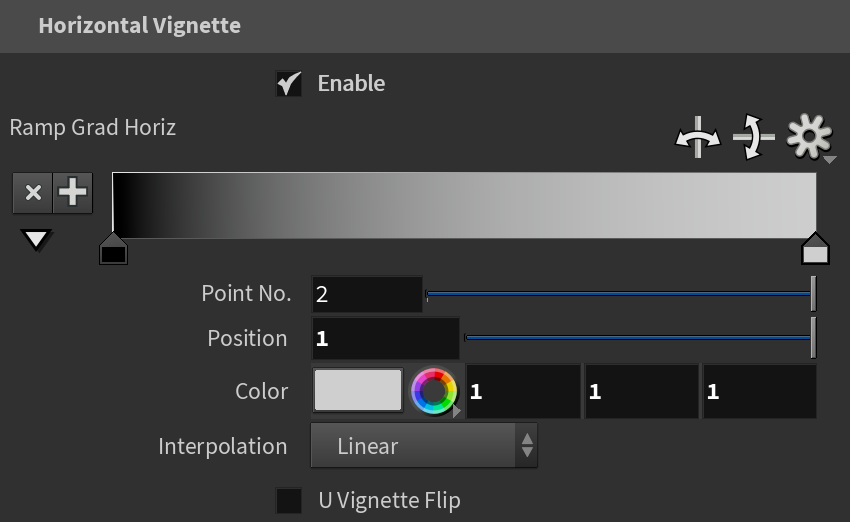This screenshot has width=850, height=522.
Task: Click the Position slider track
Action: coord(640,338)
